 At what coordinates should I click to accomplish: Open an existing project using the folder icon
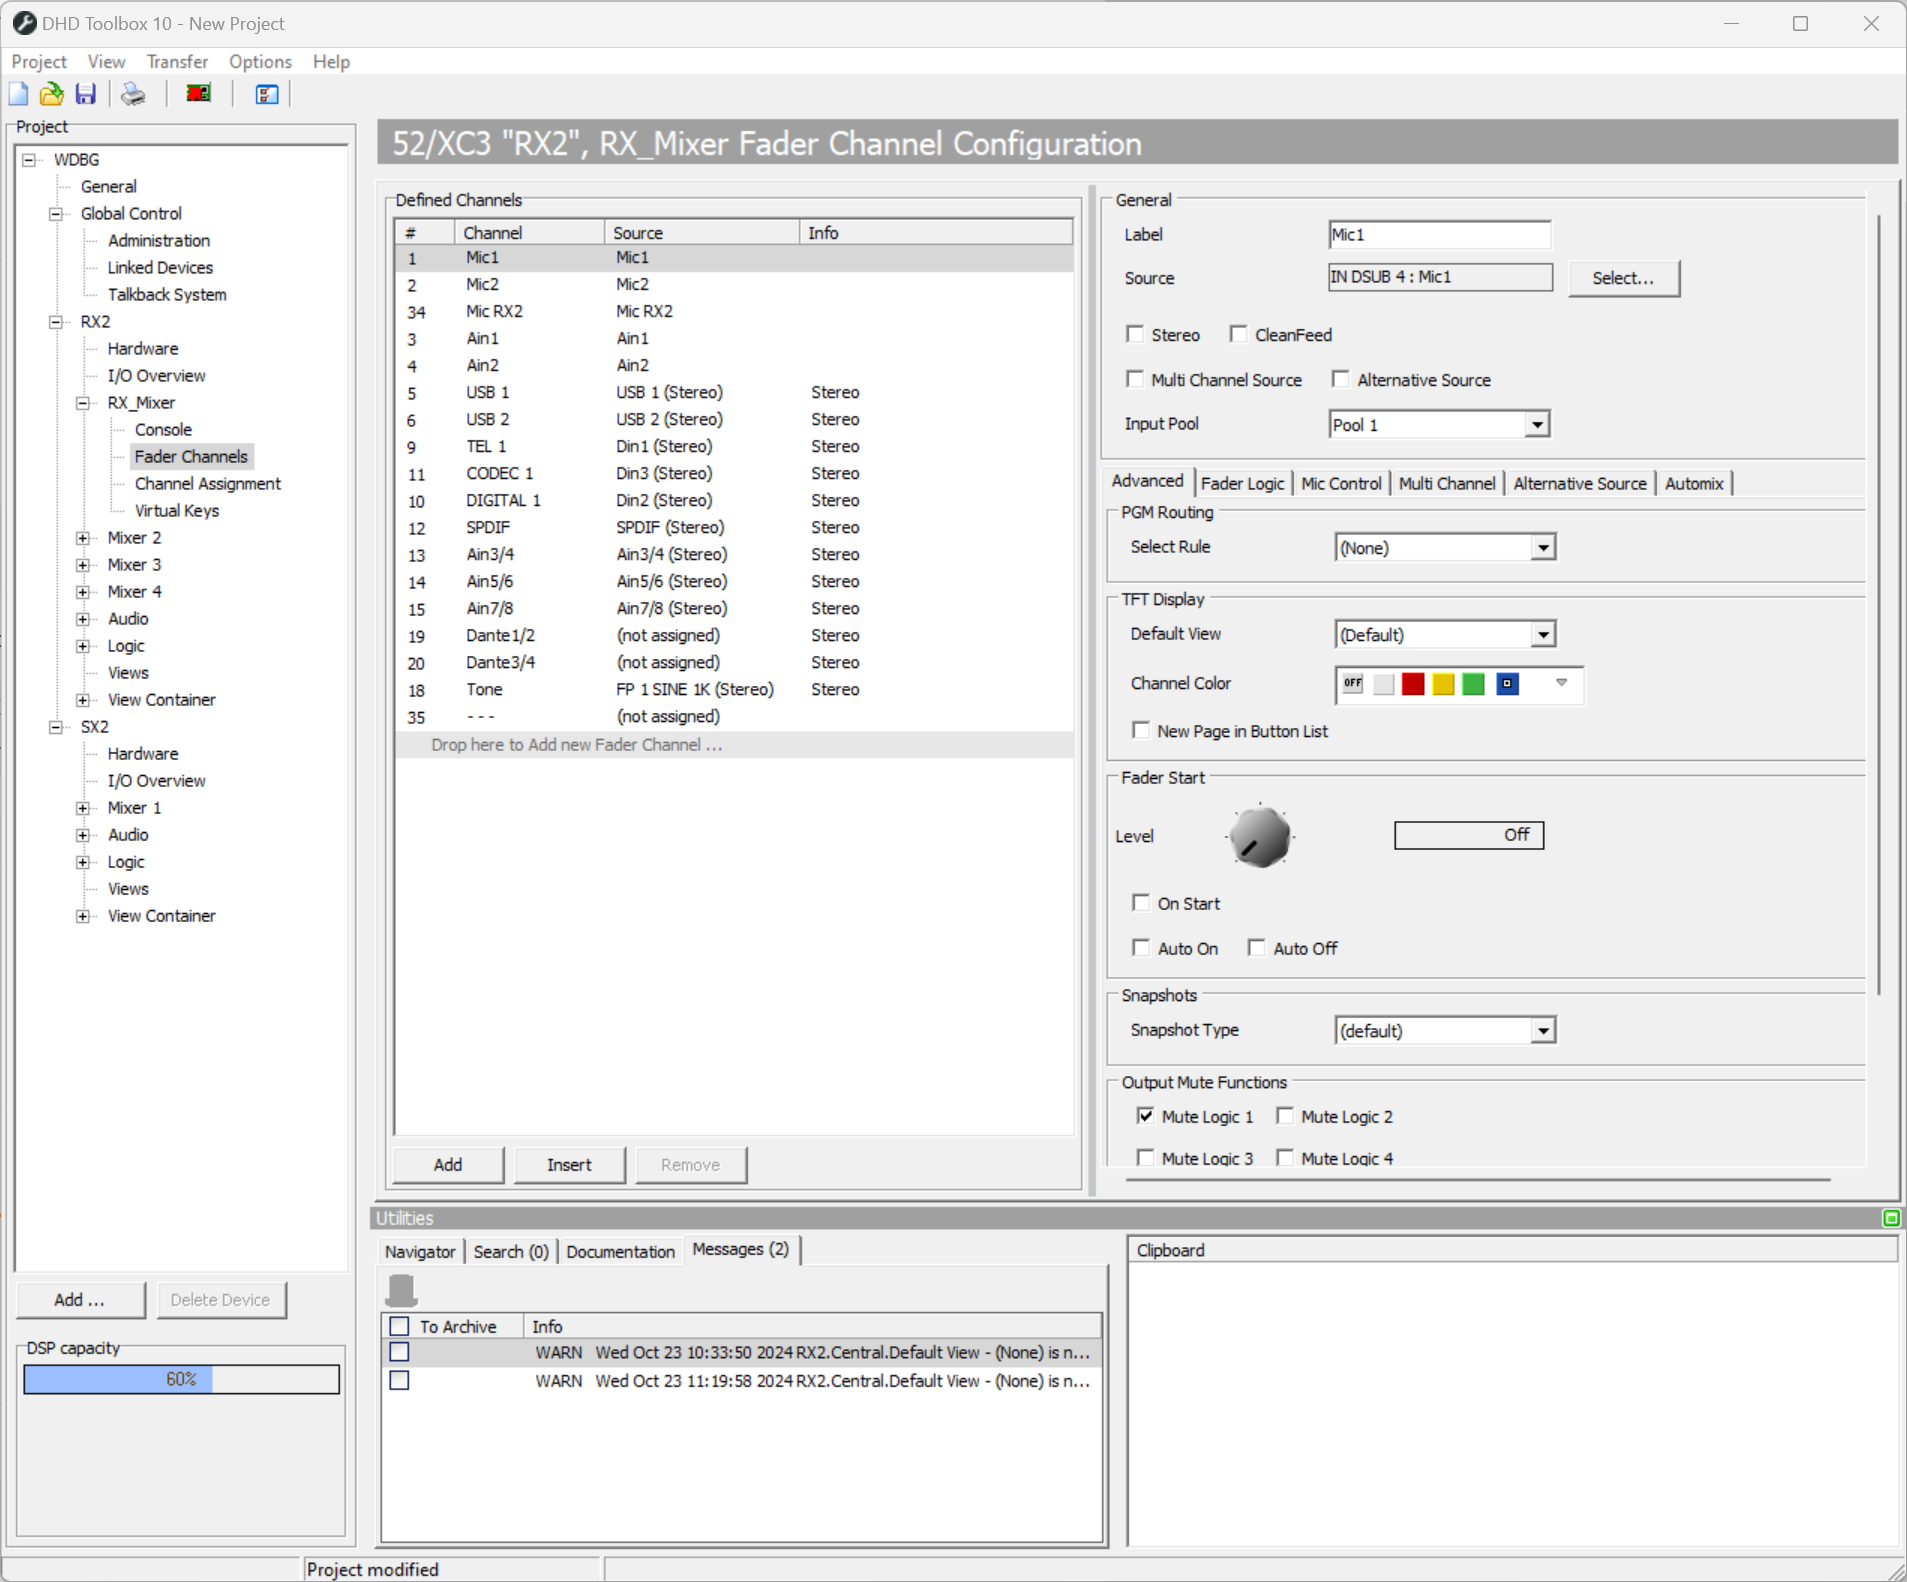51,93
